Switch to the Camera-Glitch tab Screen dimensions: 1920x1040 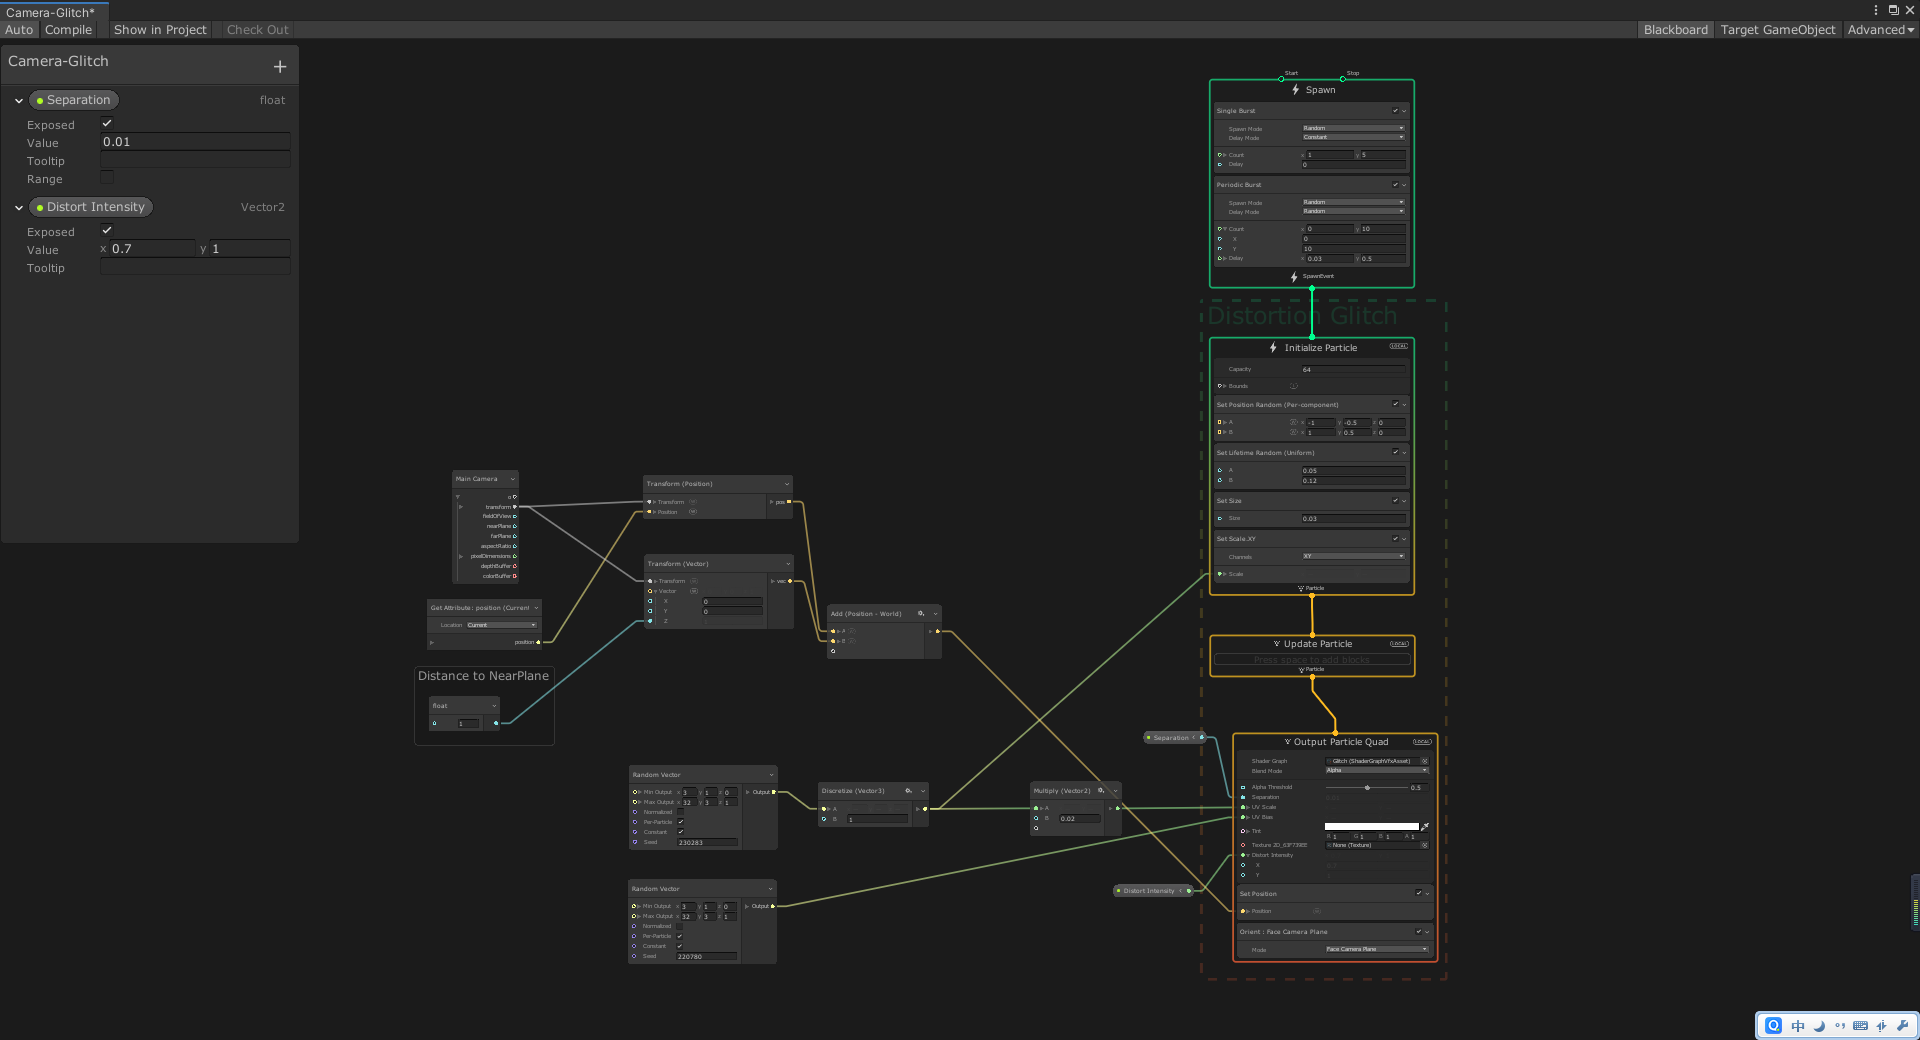click(x=52, y=12)
